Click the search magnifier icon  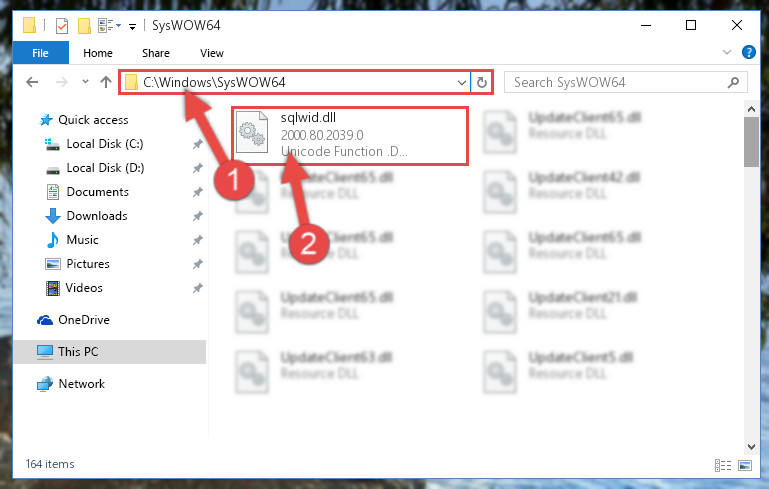(733, 82)
